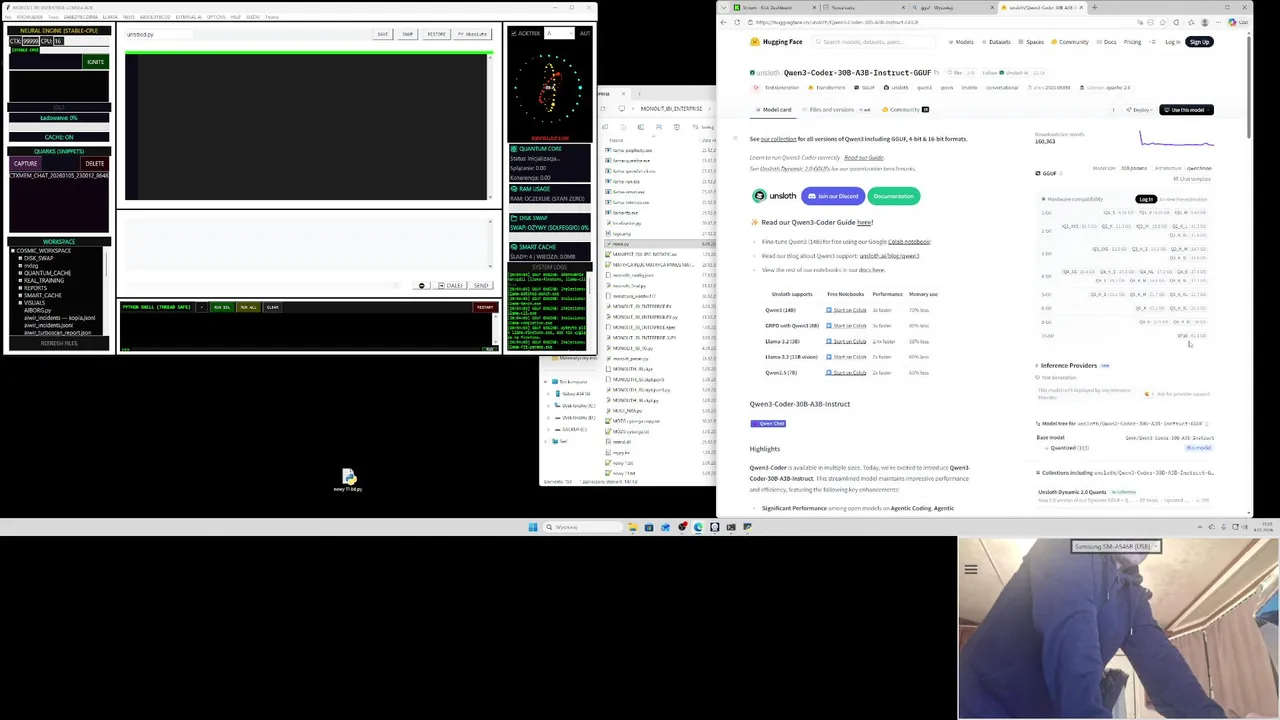Click the SMART CACHE panel icon
Image resolution: width=1280 pixels, height=720 pixels.
click(514, 247)
